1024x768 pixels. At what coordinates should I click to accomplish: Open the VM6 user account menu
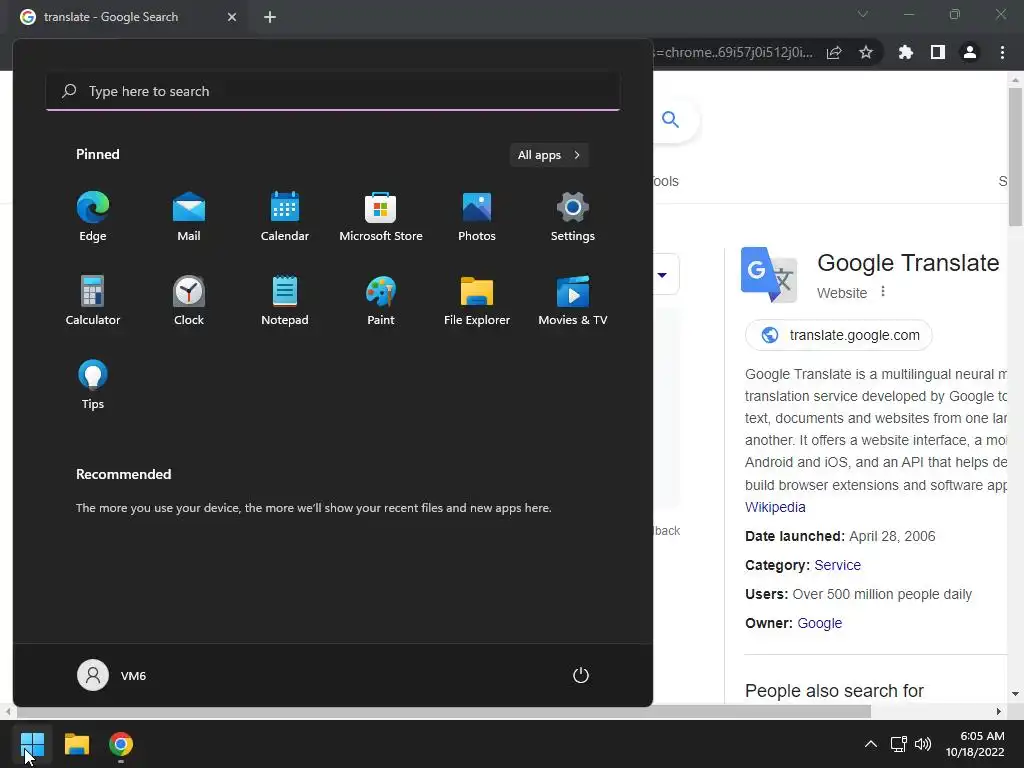112,675
